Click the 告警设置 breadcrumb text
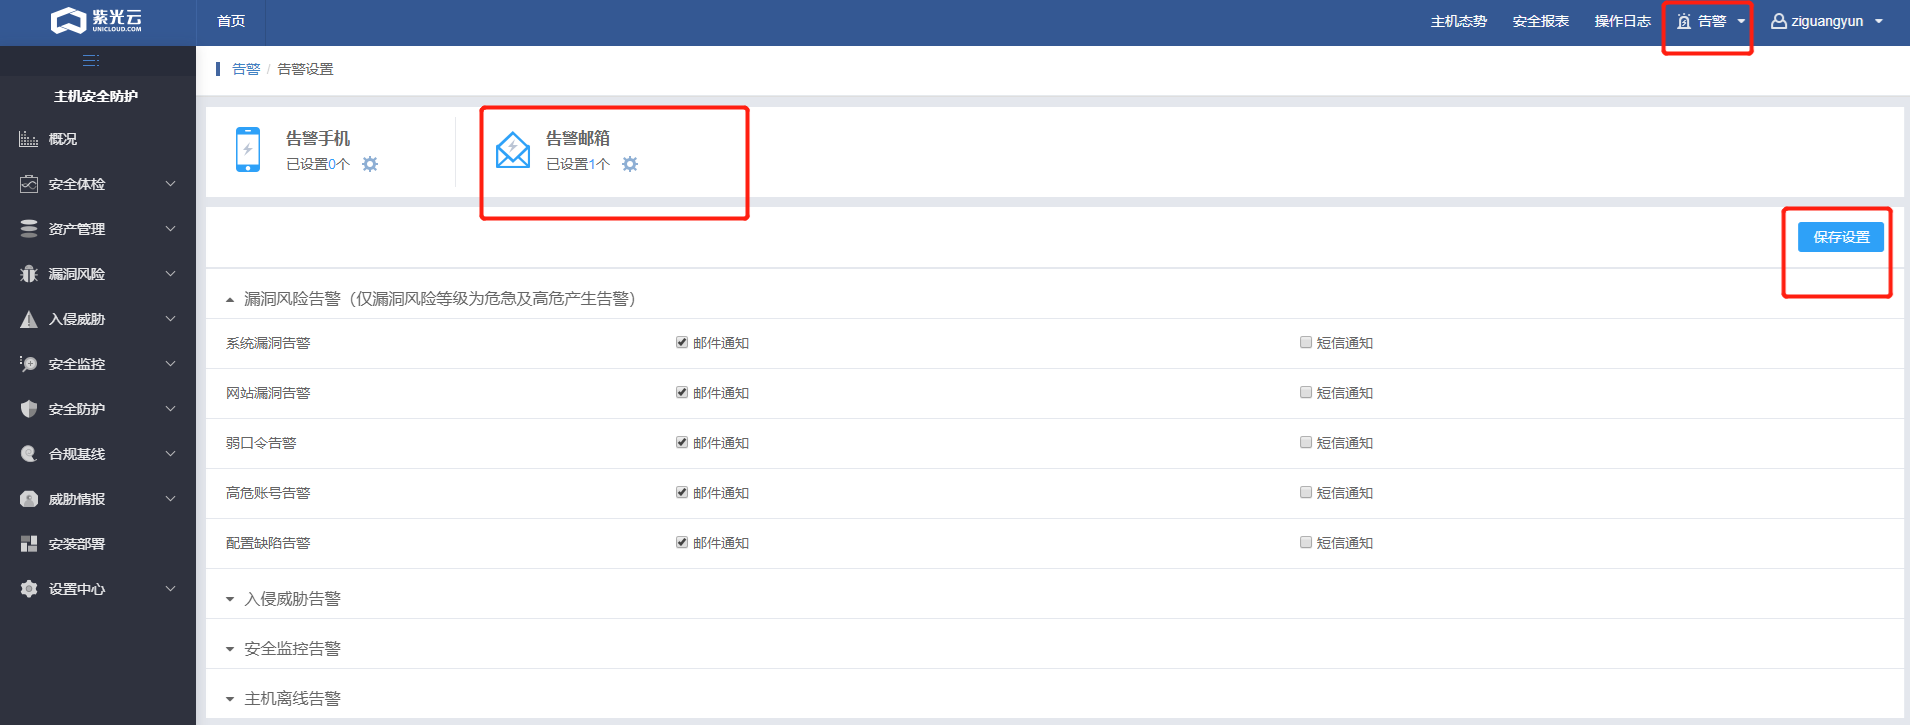The height and width of the screenshot is (725, 1910). point(306,69)
